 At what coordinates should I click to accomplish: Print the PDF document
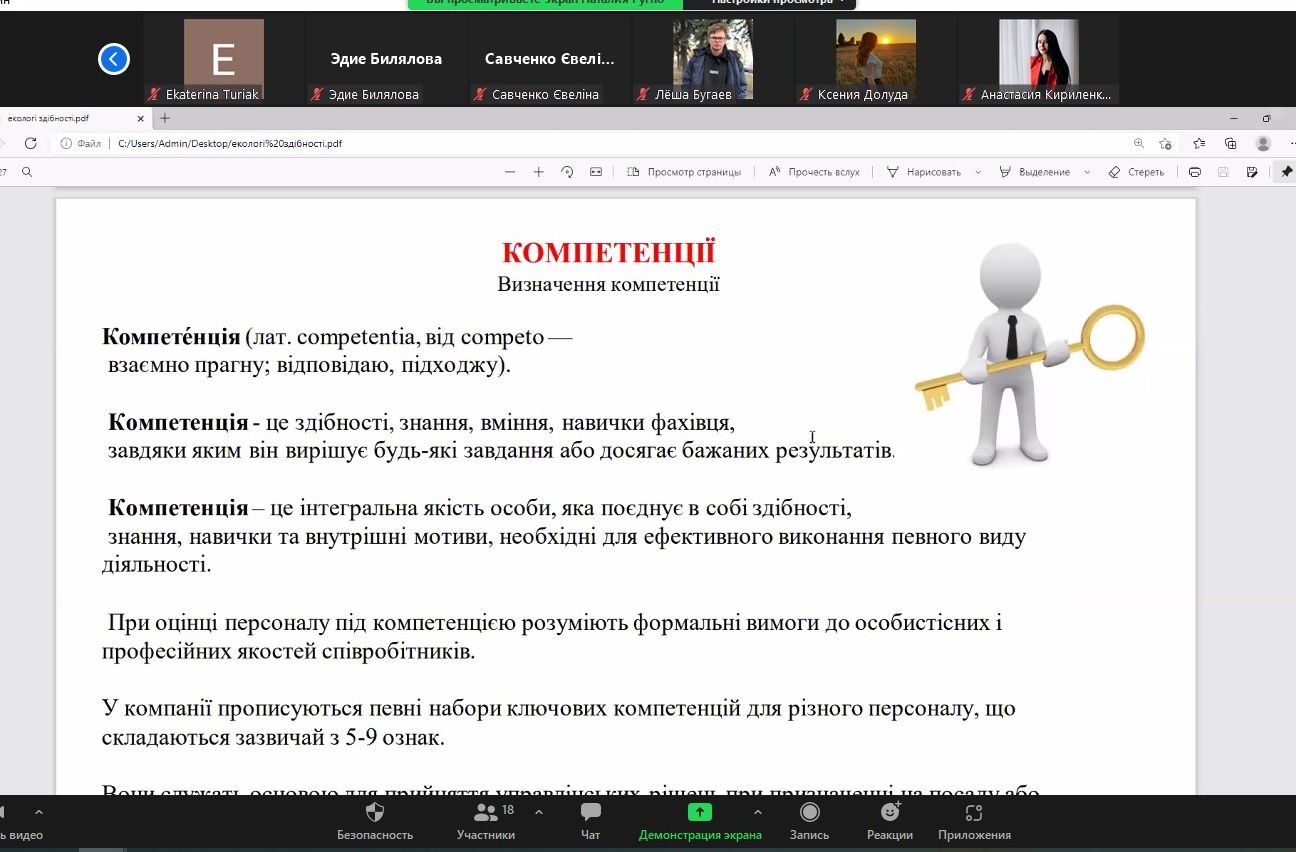[x=1195, y=172]
